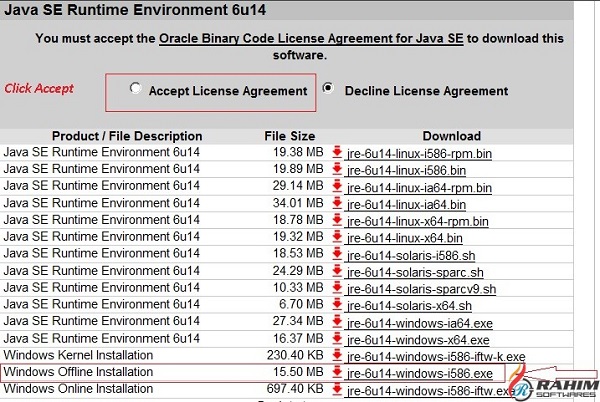Viewport: 600px width, 402px height.
Task: Click the 6.70 MB file size cell
Action: point(301,304)
